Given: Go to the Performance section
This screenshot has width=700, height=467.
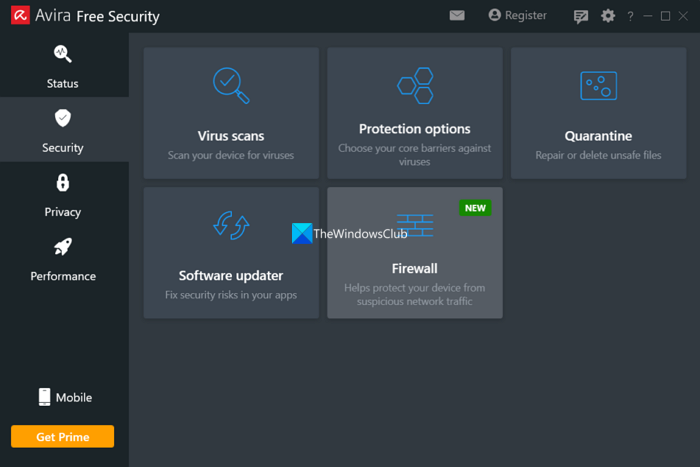Looking at the screenshot, I should (63, 258).
